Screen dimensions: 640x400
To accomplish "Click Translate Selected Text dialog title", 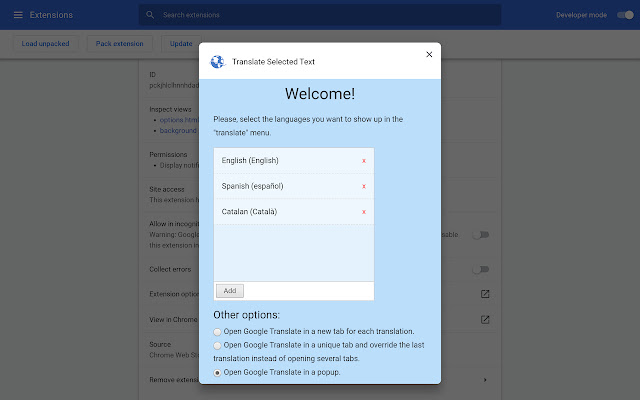I will click(273, 62).
